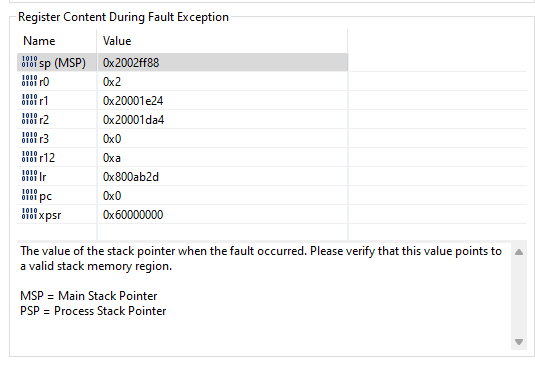Viewport: 535px width, 366px height.
Task: Click the description scrollbar down arrow
Action: point(519,341)
